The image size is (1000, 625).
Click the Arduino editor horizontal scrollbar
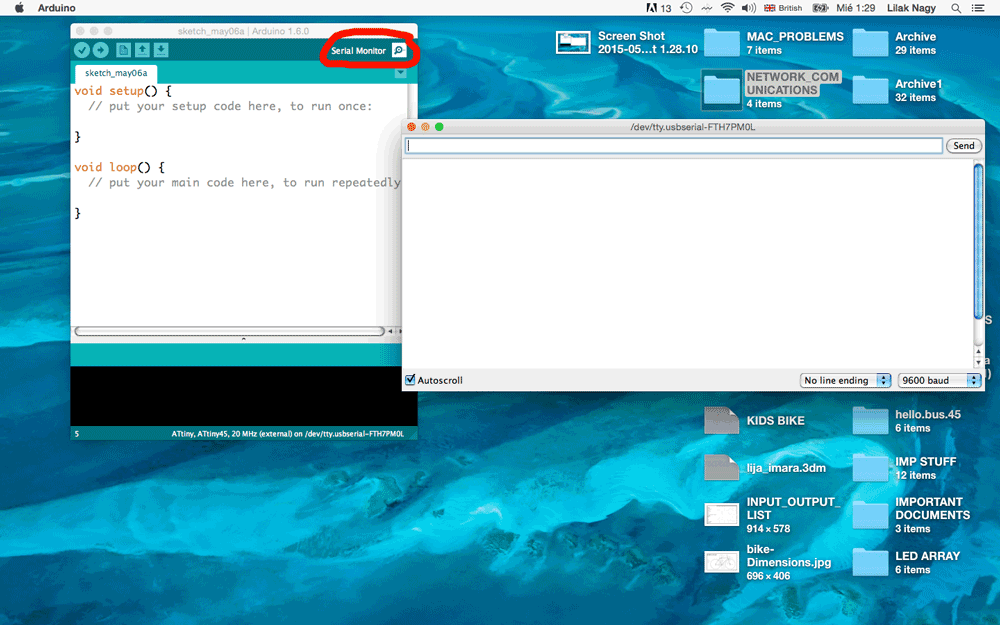[x=230, y=331]
